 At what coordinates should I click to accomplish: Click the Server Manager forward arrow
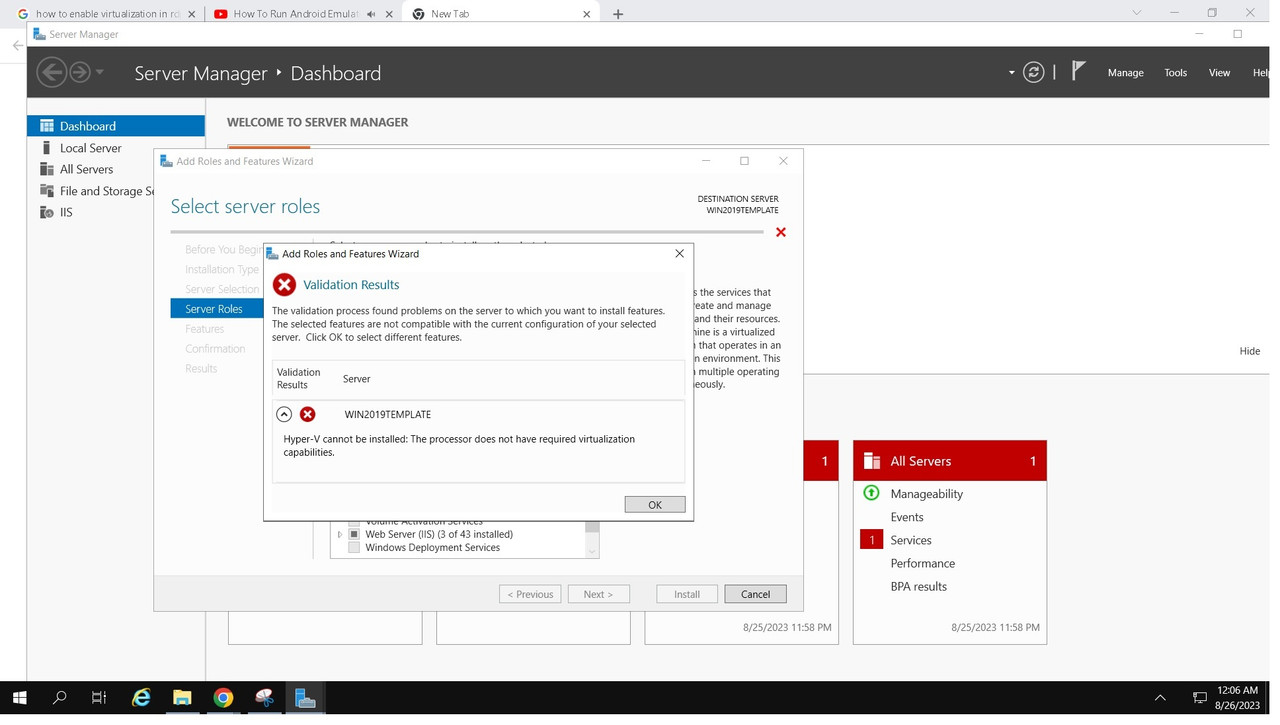pos(80,72)
